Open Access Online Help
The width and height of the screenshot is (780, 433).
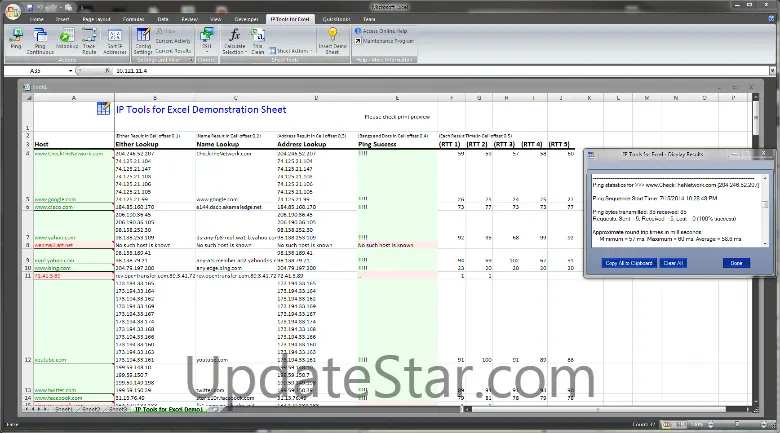tap(381, 31)
